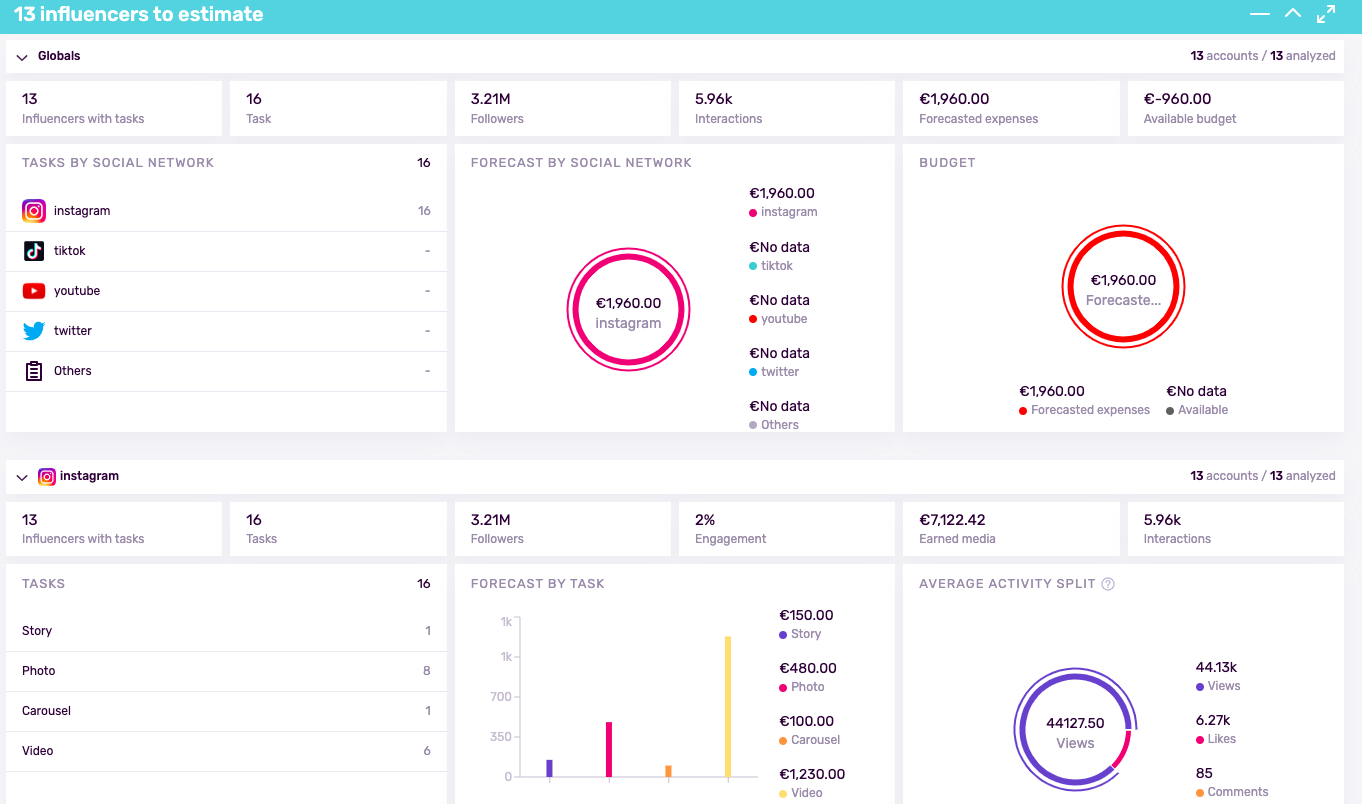Viewport: 1362px width, 804px height.
Task: Click the YouTube icon in tasks list
Action: pos(34,291)
